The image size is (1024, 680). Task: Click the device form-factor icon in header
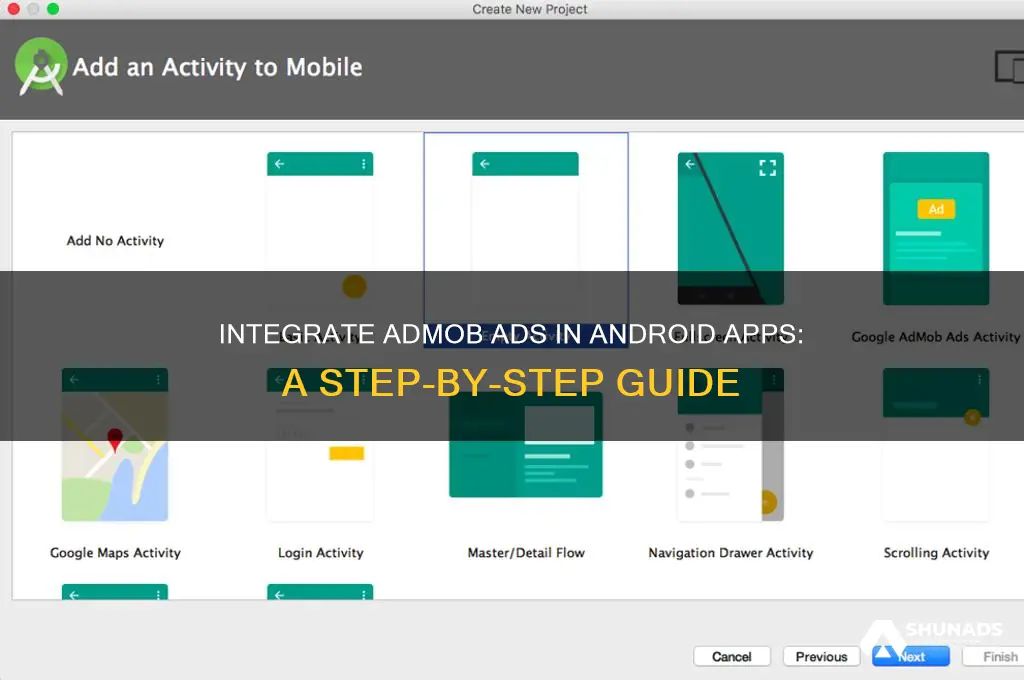[x=1009, y=67]
